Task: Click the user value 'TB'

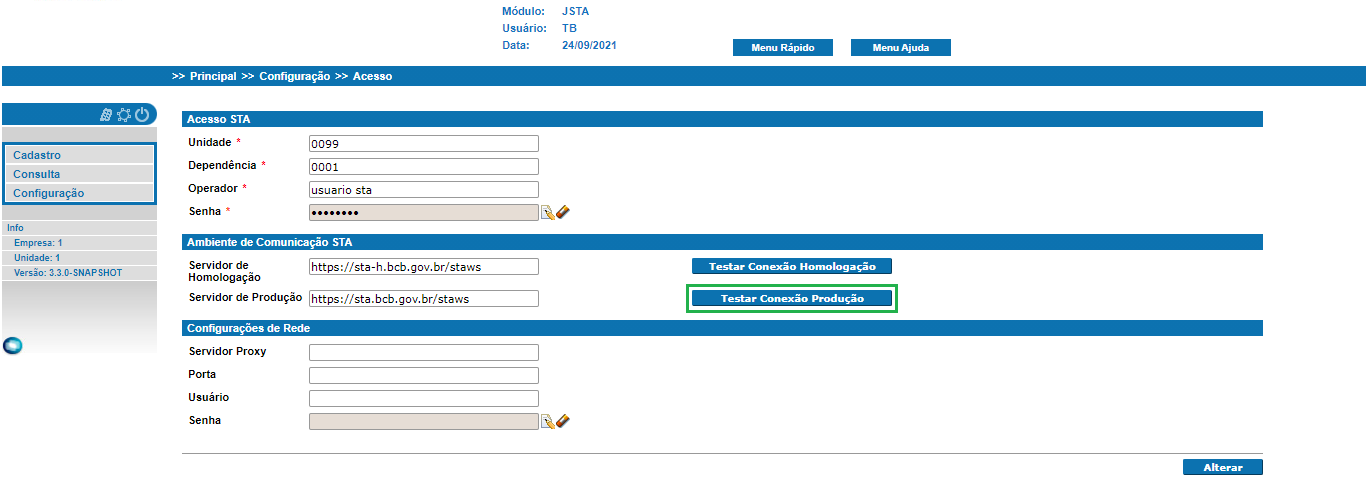Action: coord(569,29)
